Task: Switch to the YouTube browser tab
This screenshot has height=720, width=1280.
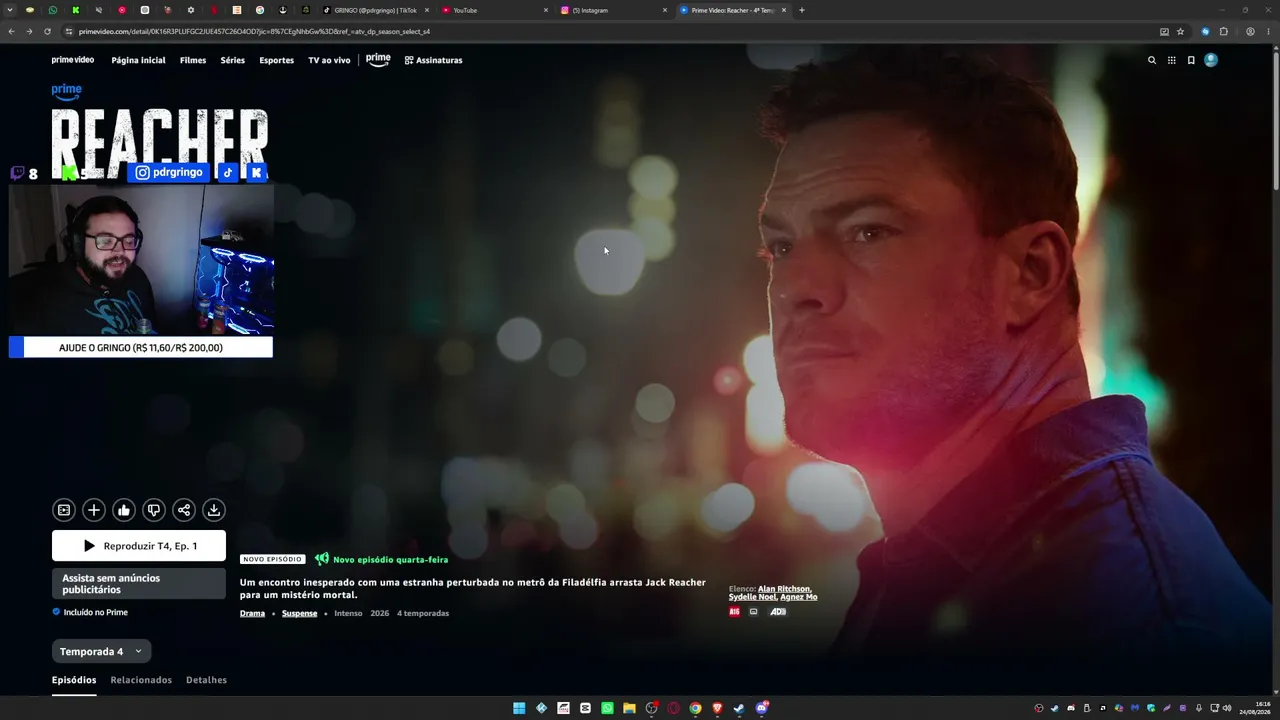Action: [495, 10]
